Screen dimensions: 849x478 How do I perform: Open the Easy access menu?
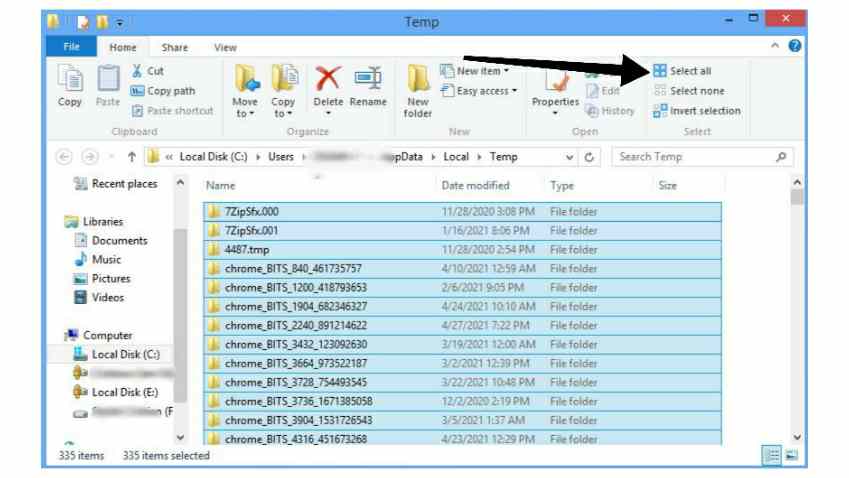pos(479,91)
